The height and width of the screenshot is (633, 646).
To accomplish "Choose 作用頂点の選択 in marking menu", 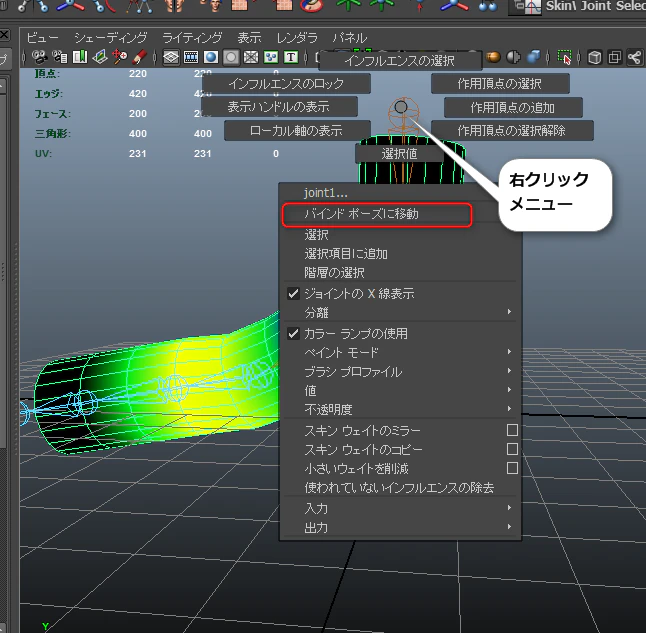I will (500, 84).
